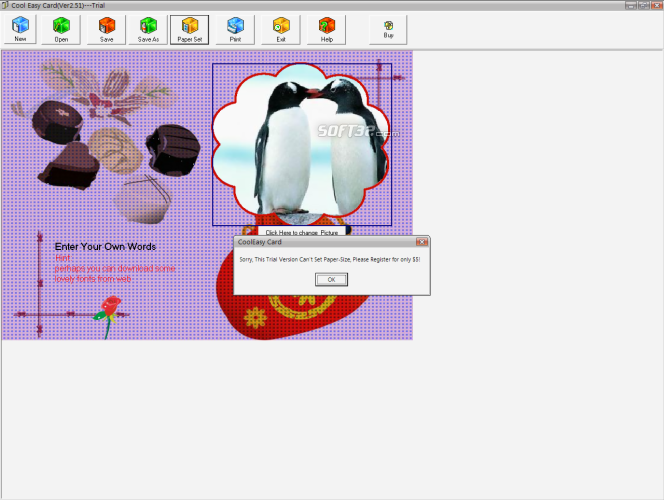
Task: Select the penguin photo on the card
Action: click(x=302, y=144)
